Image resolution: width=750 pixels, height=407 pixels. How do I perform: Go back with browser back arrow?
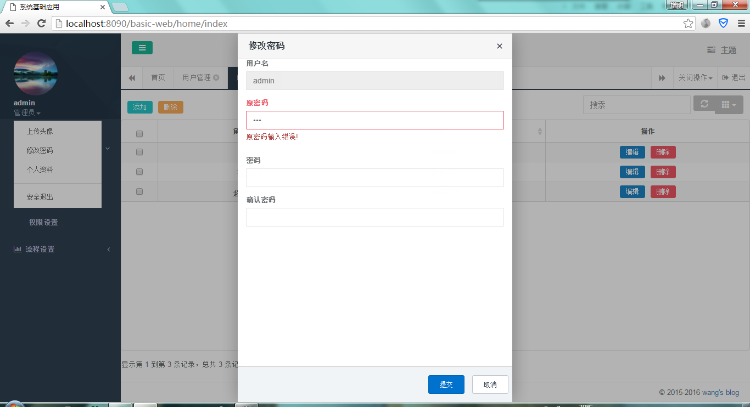click(10, 23)
